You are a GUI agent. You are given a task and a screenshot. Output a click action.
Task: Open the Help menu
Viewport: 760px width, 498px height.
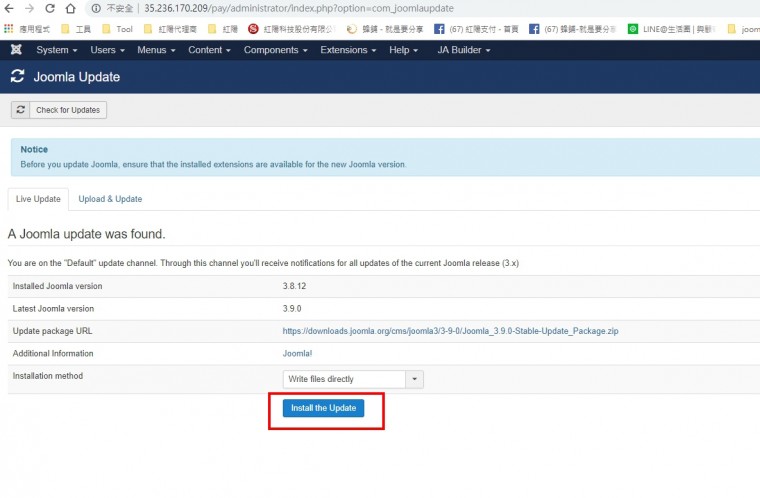[x=403, y=50]
